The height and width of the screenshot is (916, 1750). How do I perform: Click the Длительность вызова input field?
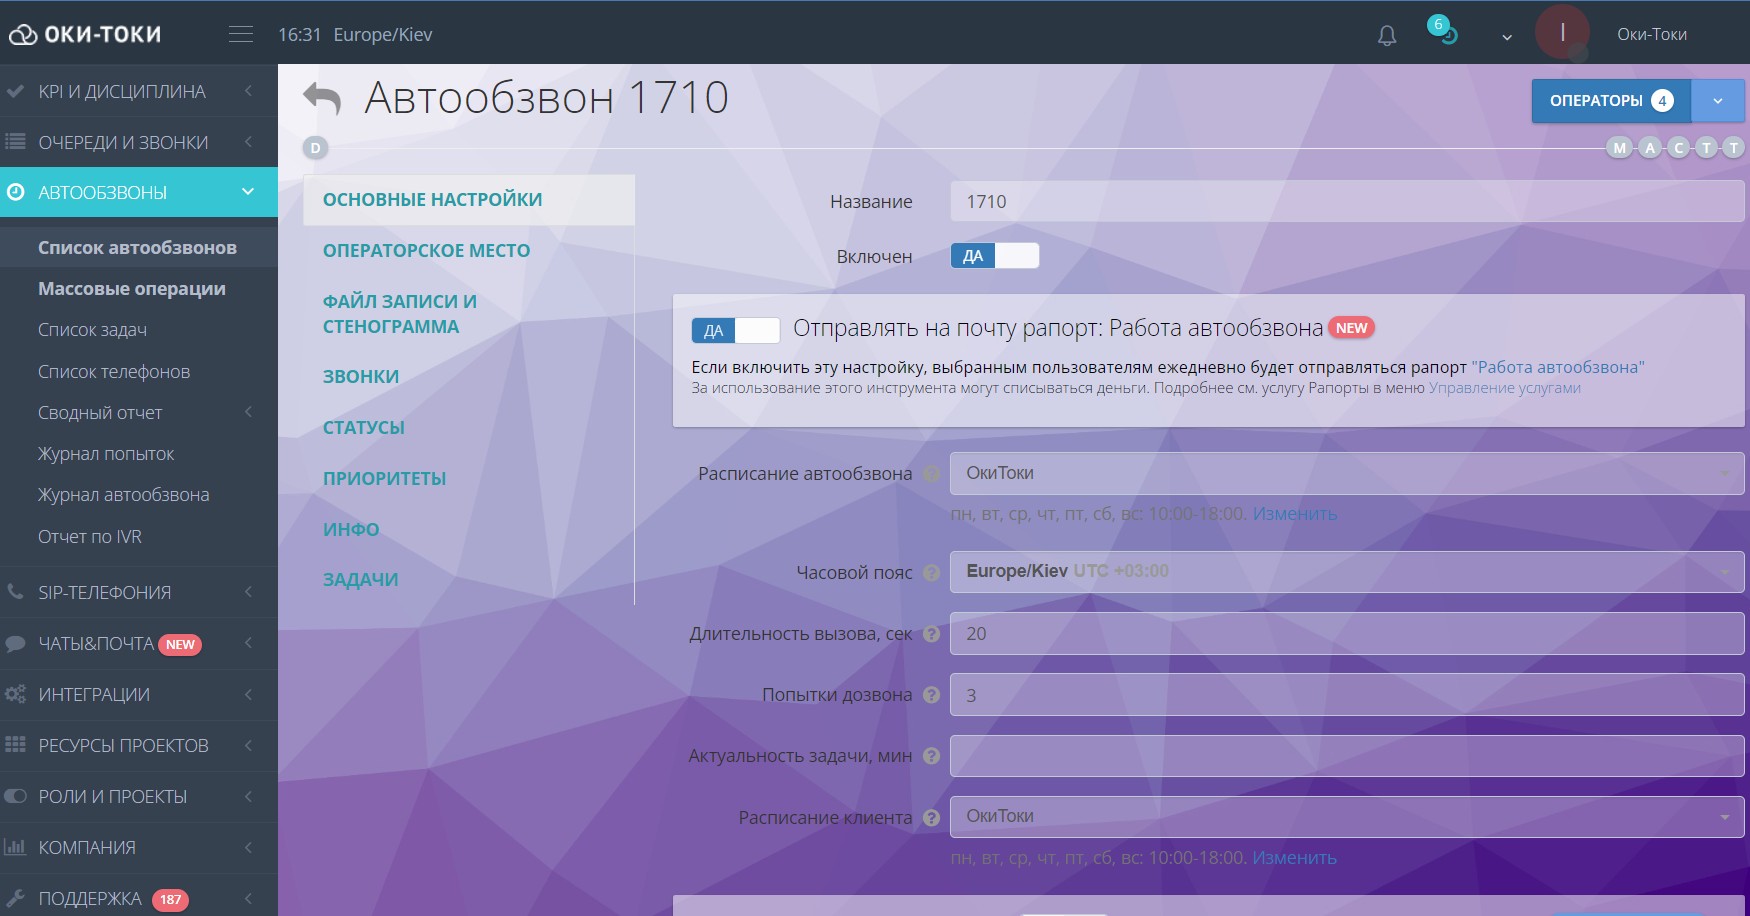pyautogui.click(x=1345, y=633)
